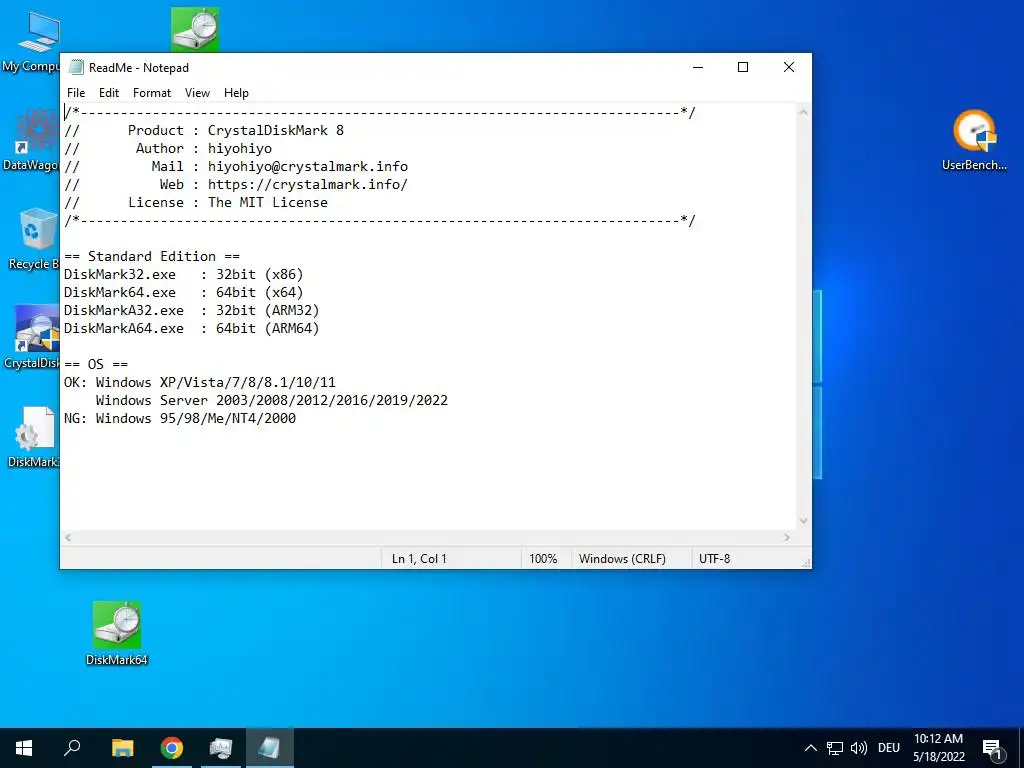Open the Format menu in Notepad
1024x768 pixels.
pyautogui.click(x=152, y=93)
